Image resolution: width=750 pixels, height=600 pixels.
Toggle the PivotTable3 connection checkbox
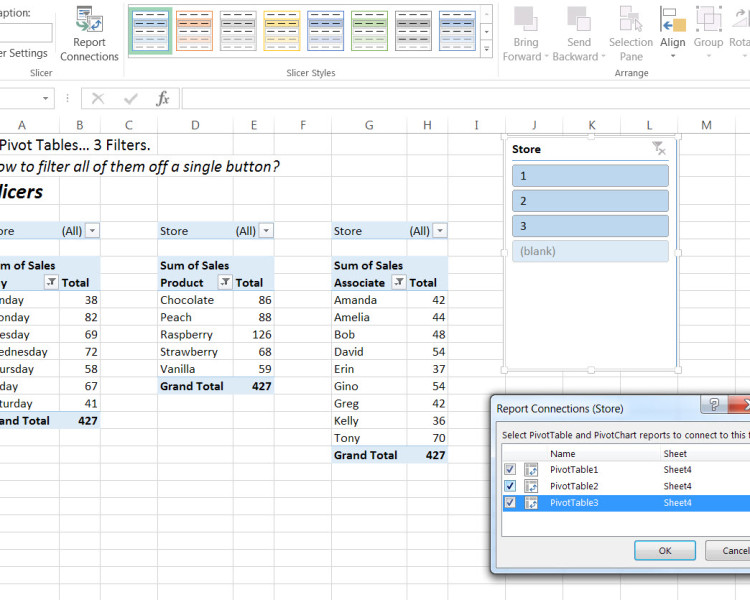pyautogui.click(x=511, y=503)
